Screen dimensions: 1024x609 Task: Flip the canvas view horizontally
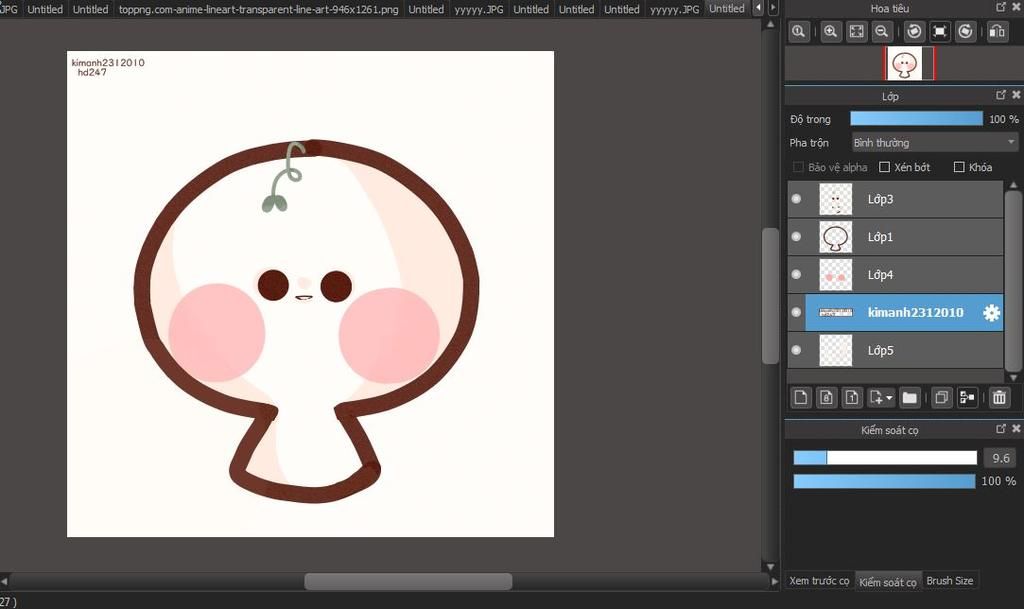(997, 31)
